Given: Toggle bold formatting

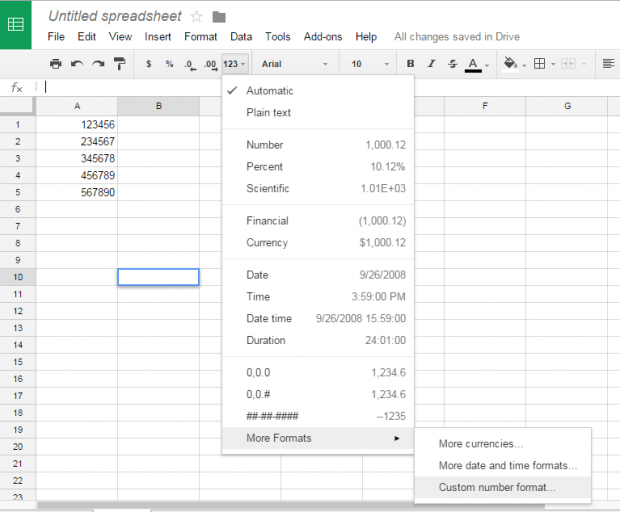Looking at the screenshot, I should pyautogui.click(x=410, y=64).
